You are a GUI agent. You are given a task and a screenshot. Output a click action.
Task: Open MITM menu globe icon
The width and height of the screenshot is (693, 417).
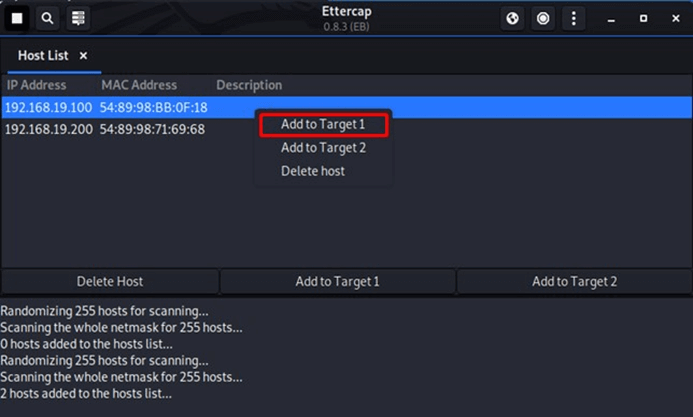pyautogui.click(x=512, y=18)
